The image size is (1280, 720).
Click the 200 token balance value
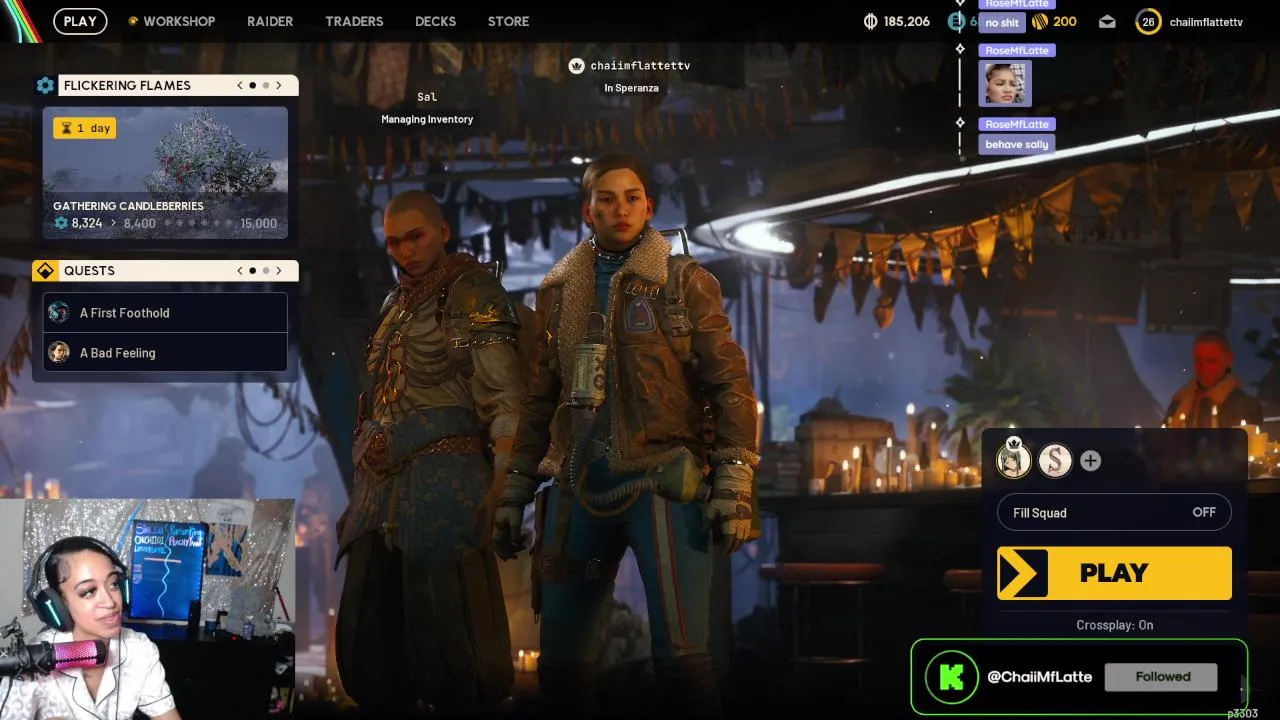point(1065,21)
